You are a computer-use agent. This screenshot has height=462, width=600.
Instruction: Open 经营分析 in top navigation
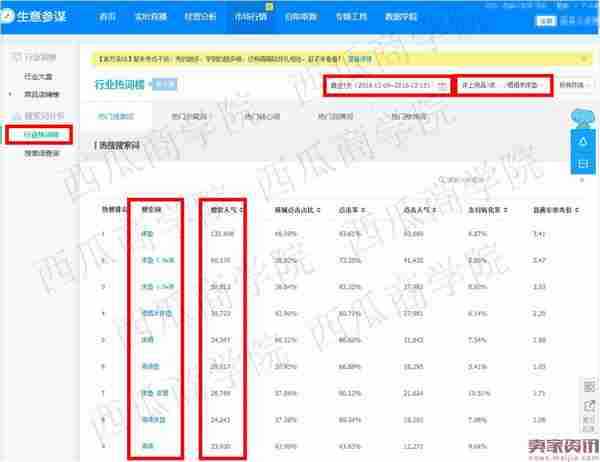point(200,17)
